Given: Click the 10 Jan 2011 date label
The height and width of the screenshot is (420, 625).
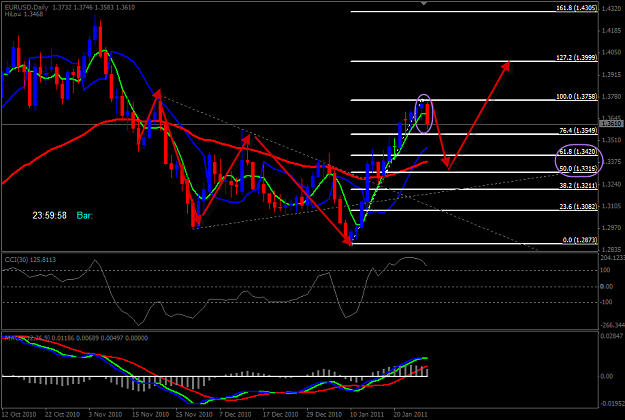Looking at the screenshot, I should pos(367,414).
